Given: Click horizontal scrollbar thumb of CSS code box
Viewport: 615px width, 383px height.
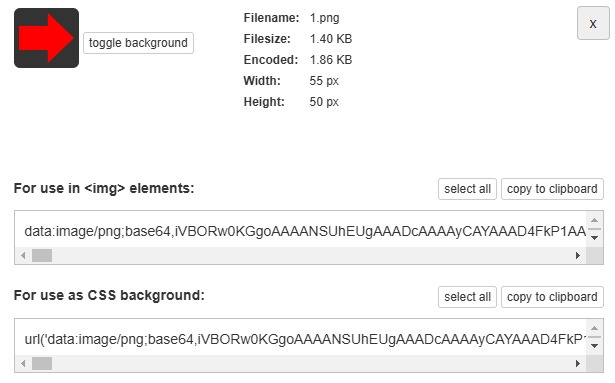Looking at the screenshot, I should click(42, 363).
